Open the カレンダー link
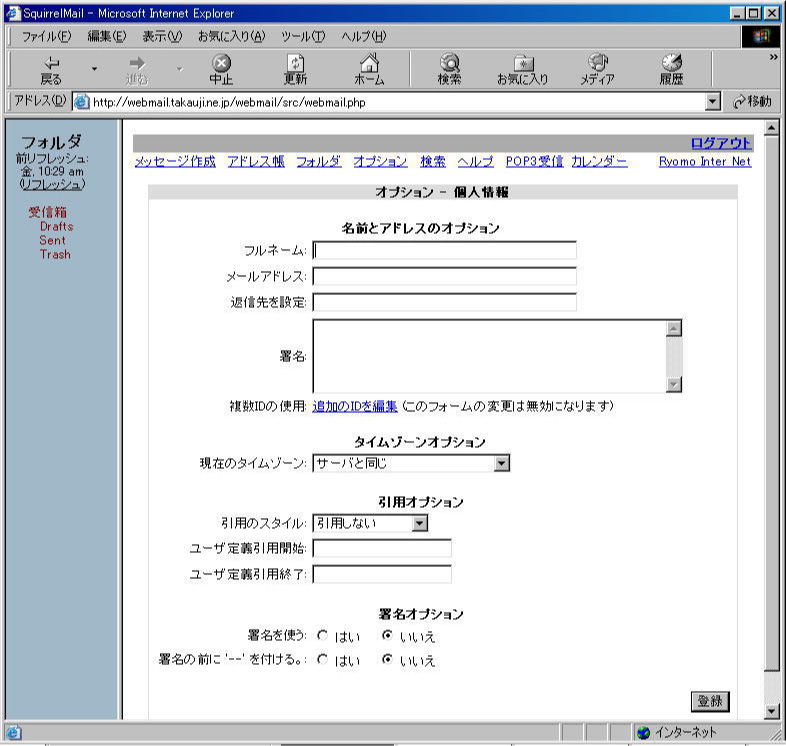This screenshot has width=786, height=746. tap(599, 161)
